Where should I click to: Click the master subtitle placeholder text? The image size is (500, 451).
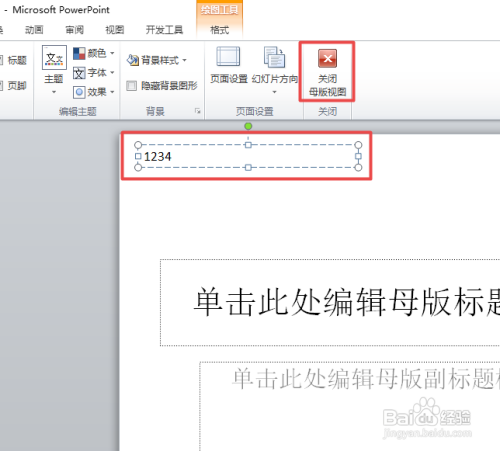(366, 378)
